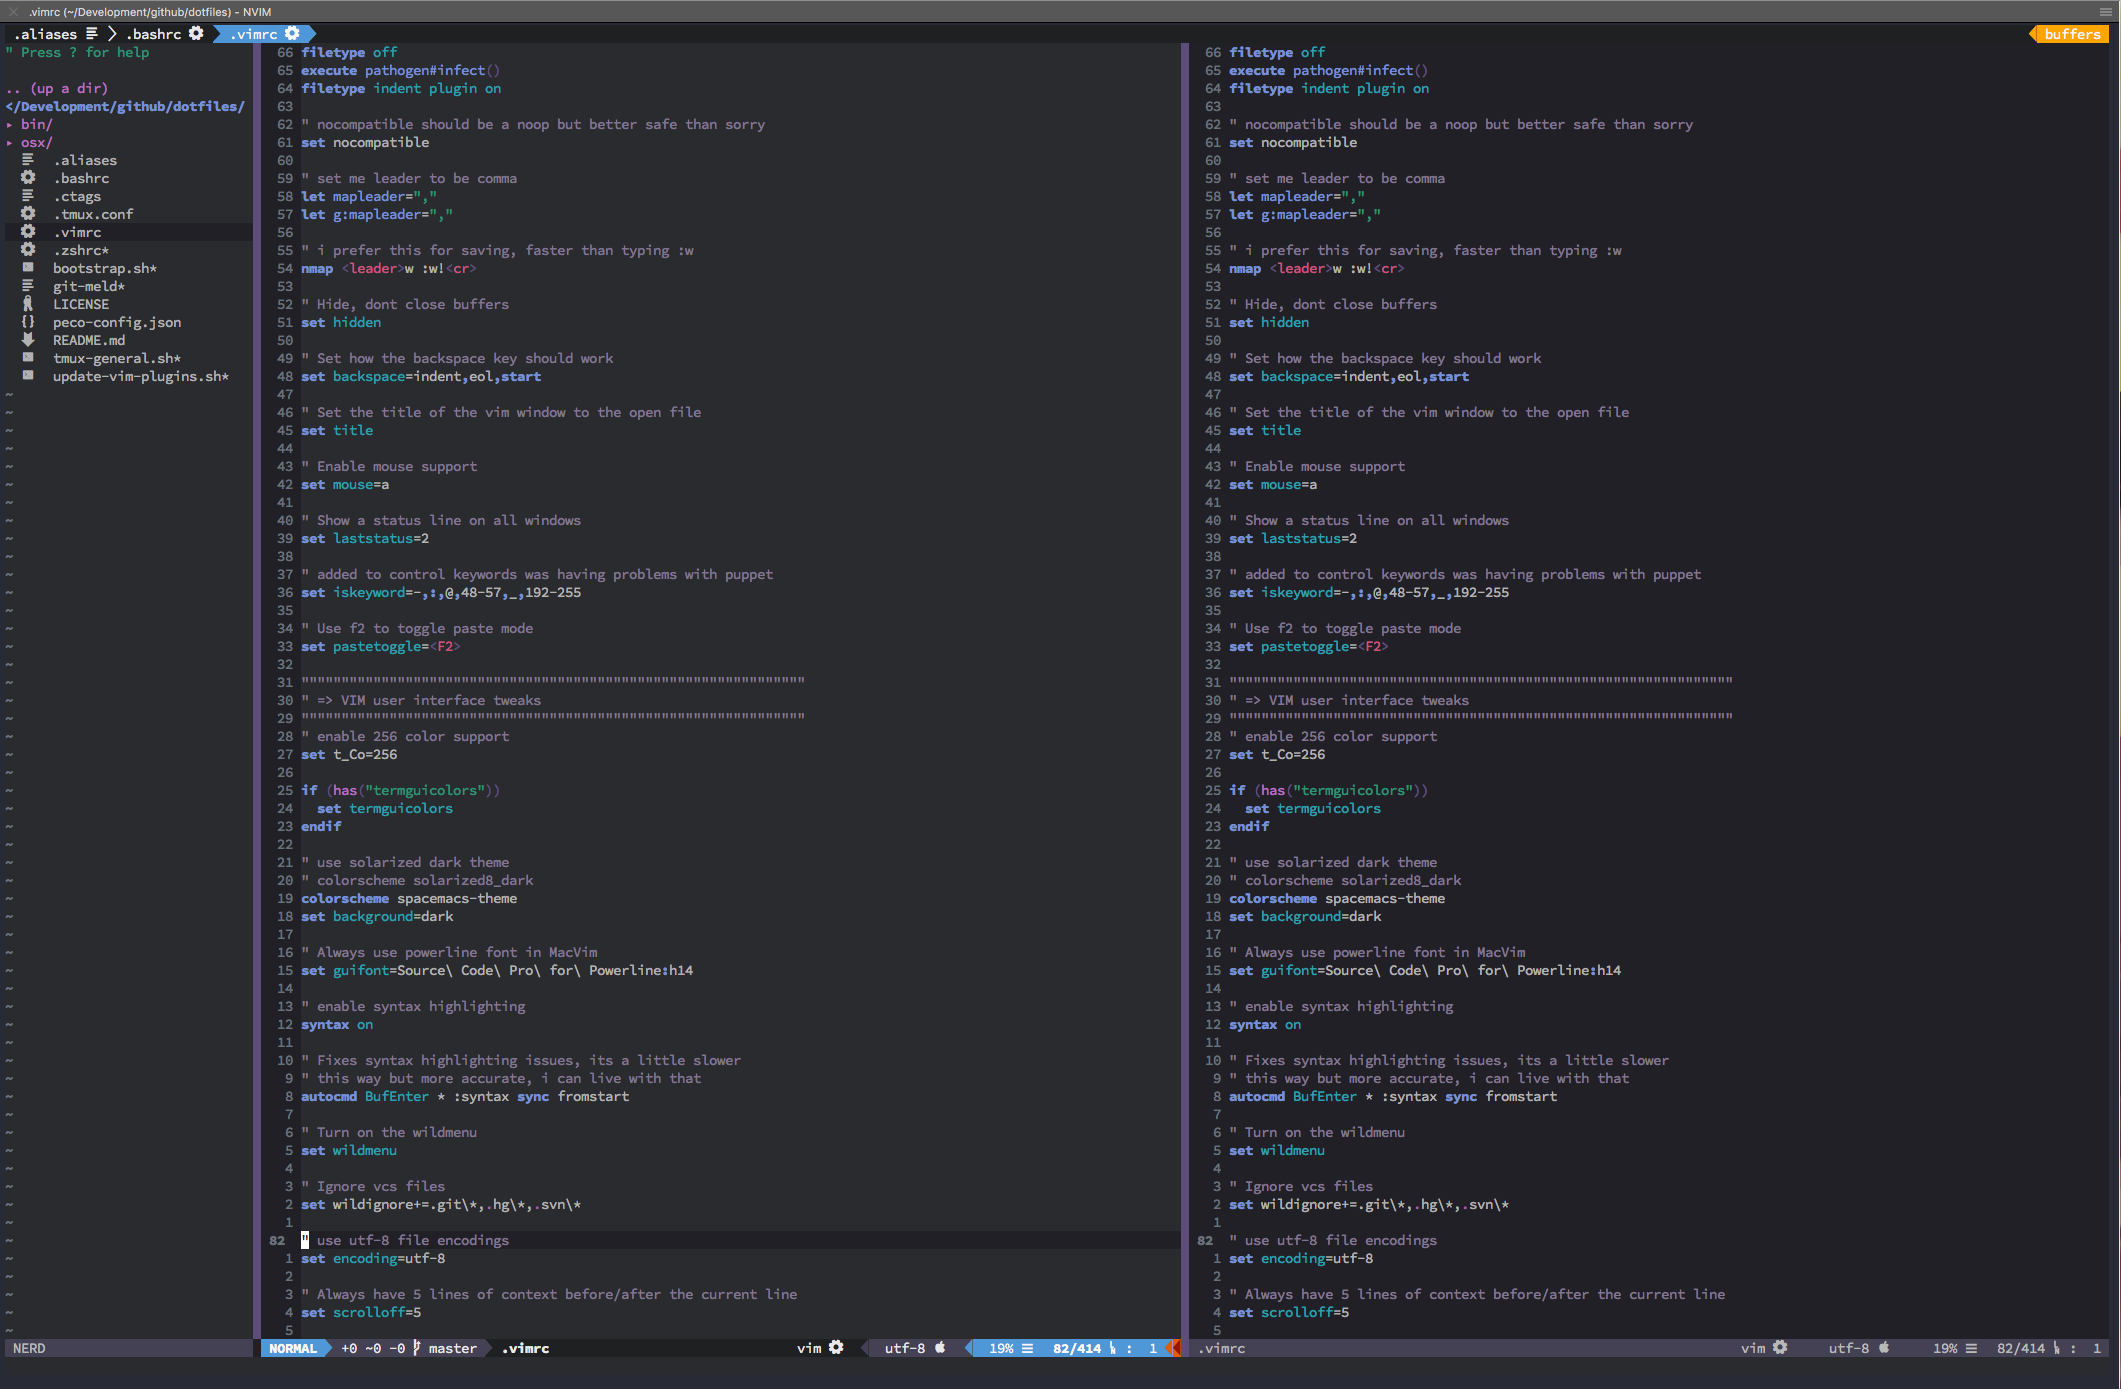
Task: Expand the bin/ directory arrow
Action: [x=10, y=125]
